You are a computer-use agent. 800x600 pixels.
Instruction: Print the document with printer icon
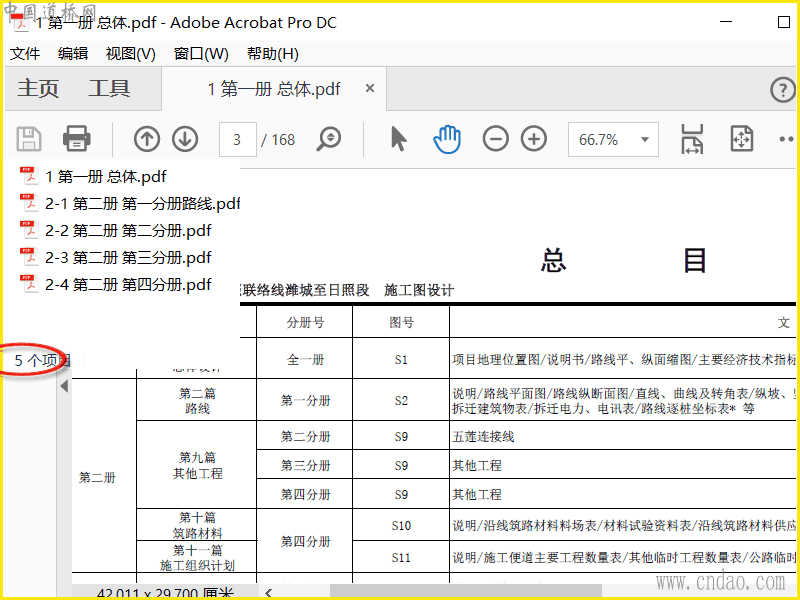[x=77, y=139]
